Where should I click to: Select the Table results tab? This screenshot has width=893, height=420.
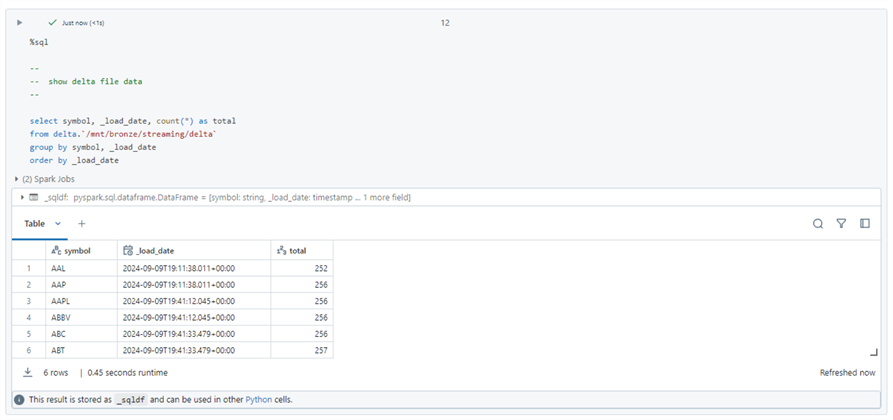coord(35,224)
